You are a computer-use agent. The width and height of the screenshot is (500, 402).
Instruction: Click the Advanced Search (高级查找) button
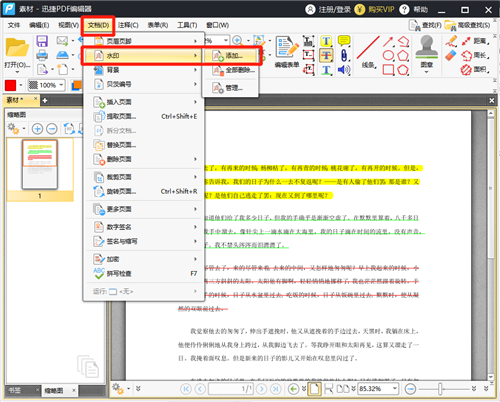coord(468,25)
